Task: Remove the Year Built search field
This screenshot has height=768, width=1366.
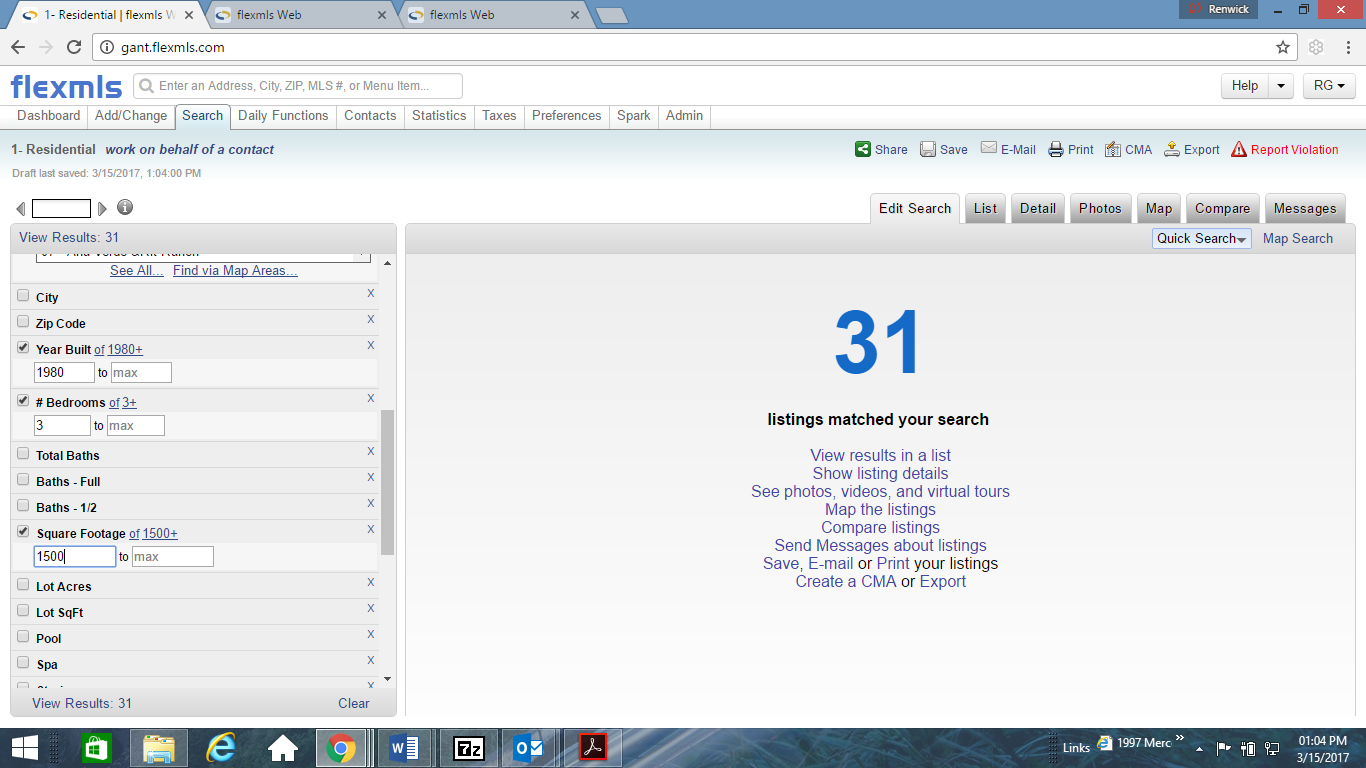Action: pos(371,345)
